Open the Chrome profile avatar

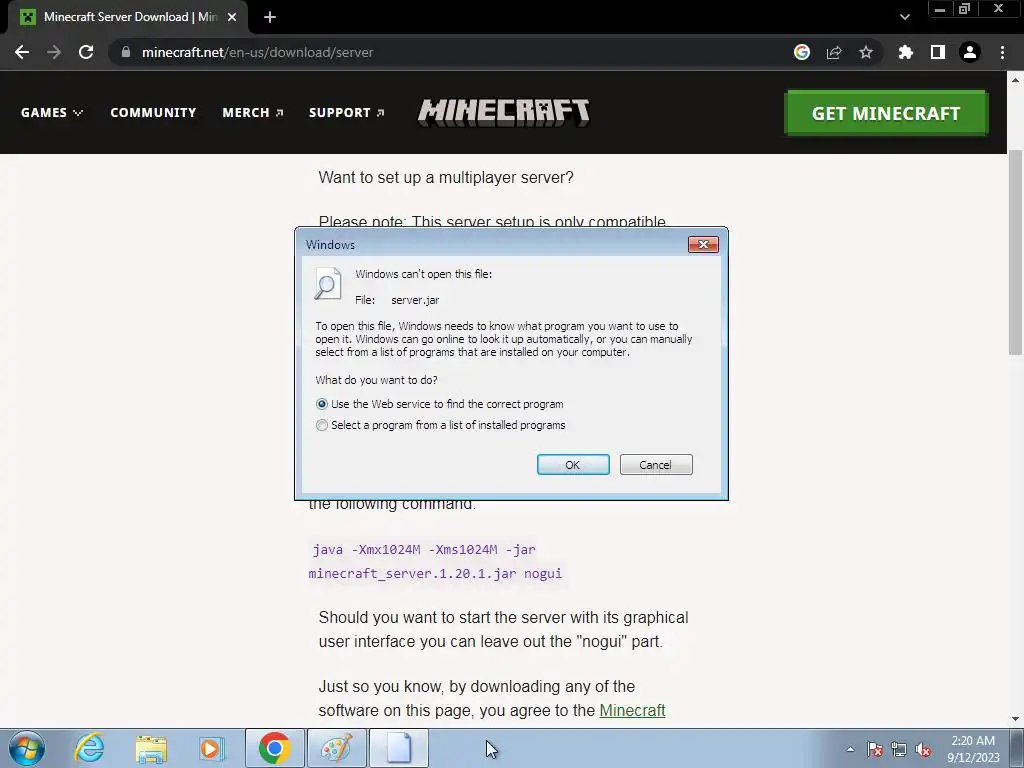click(970, 52)
